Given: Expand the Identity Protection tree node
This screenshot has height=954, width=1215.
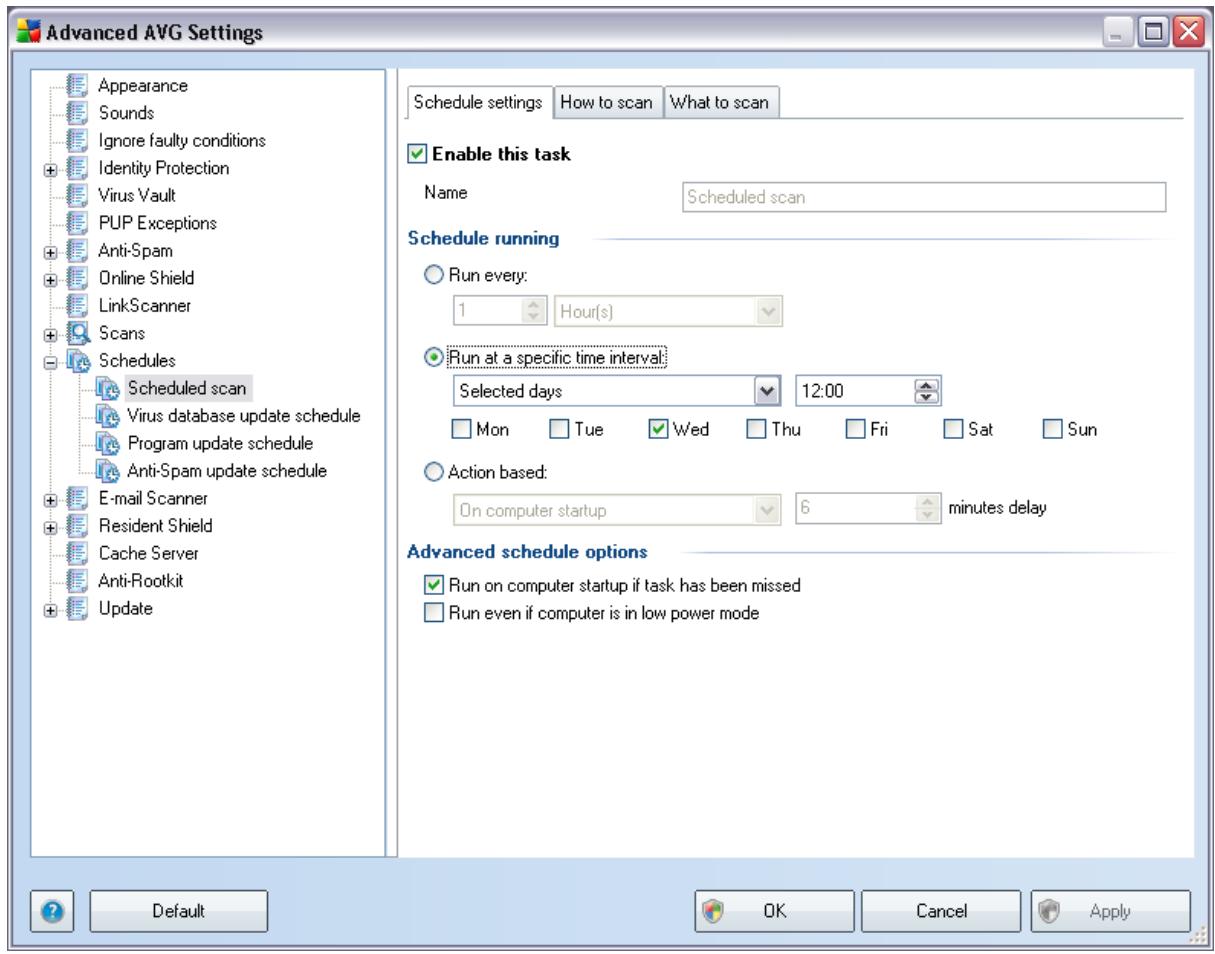Looking at the screenshot, I should 49,169.
